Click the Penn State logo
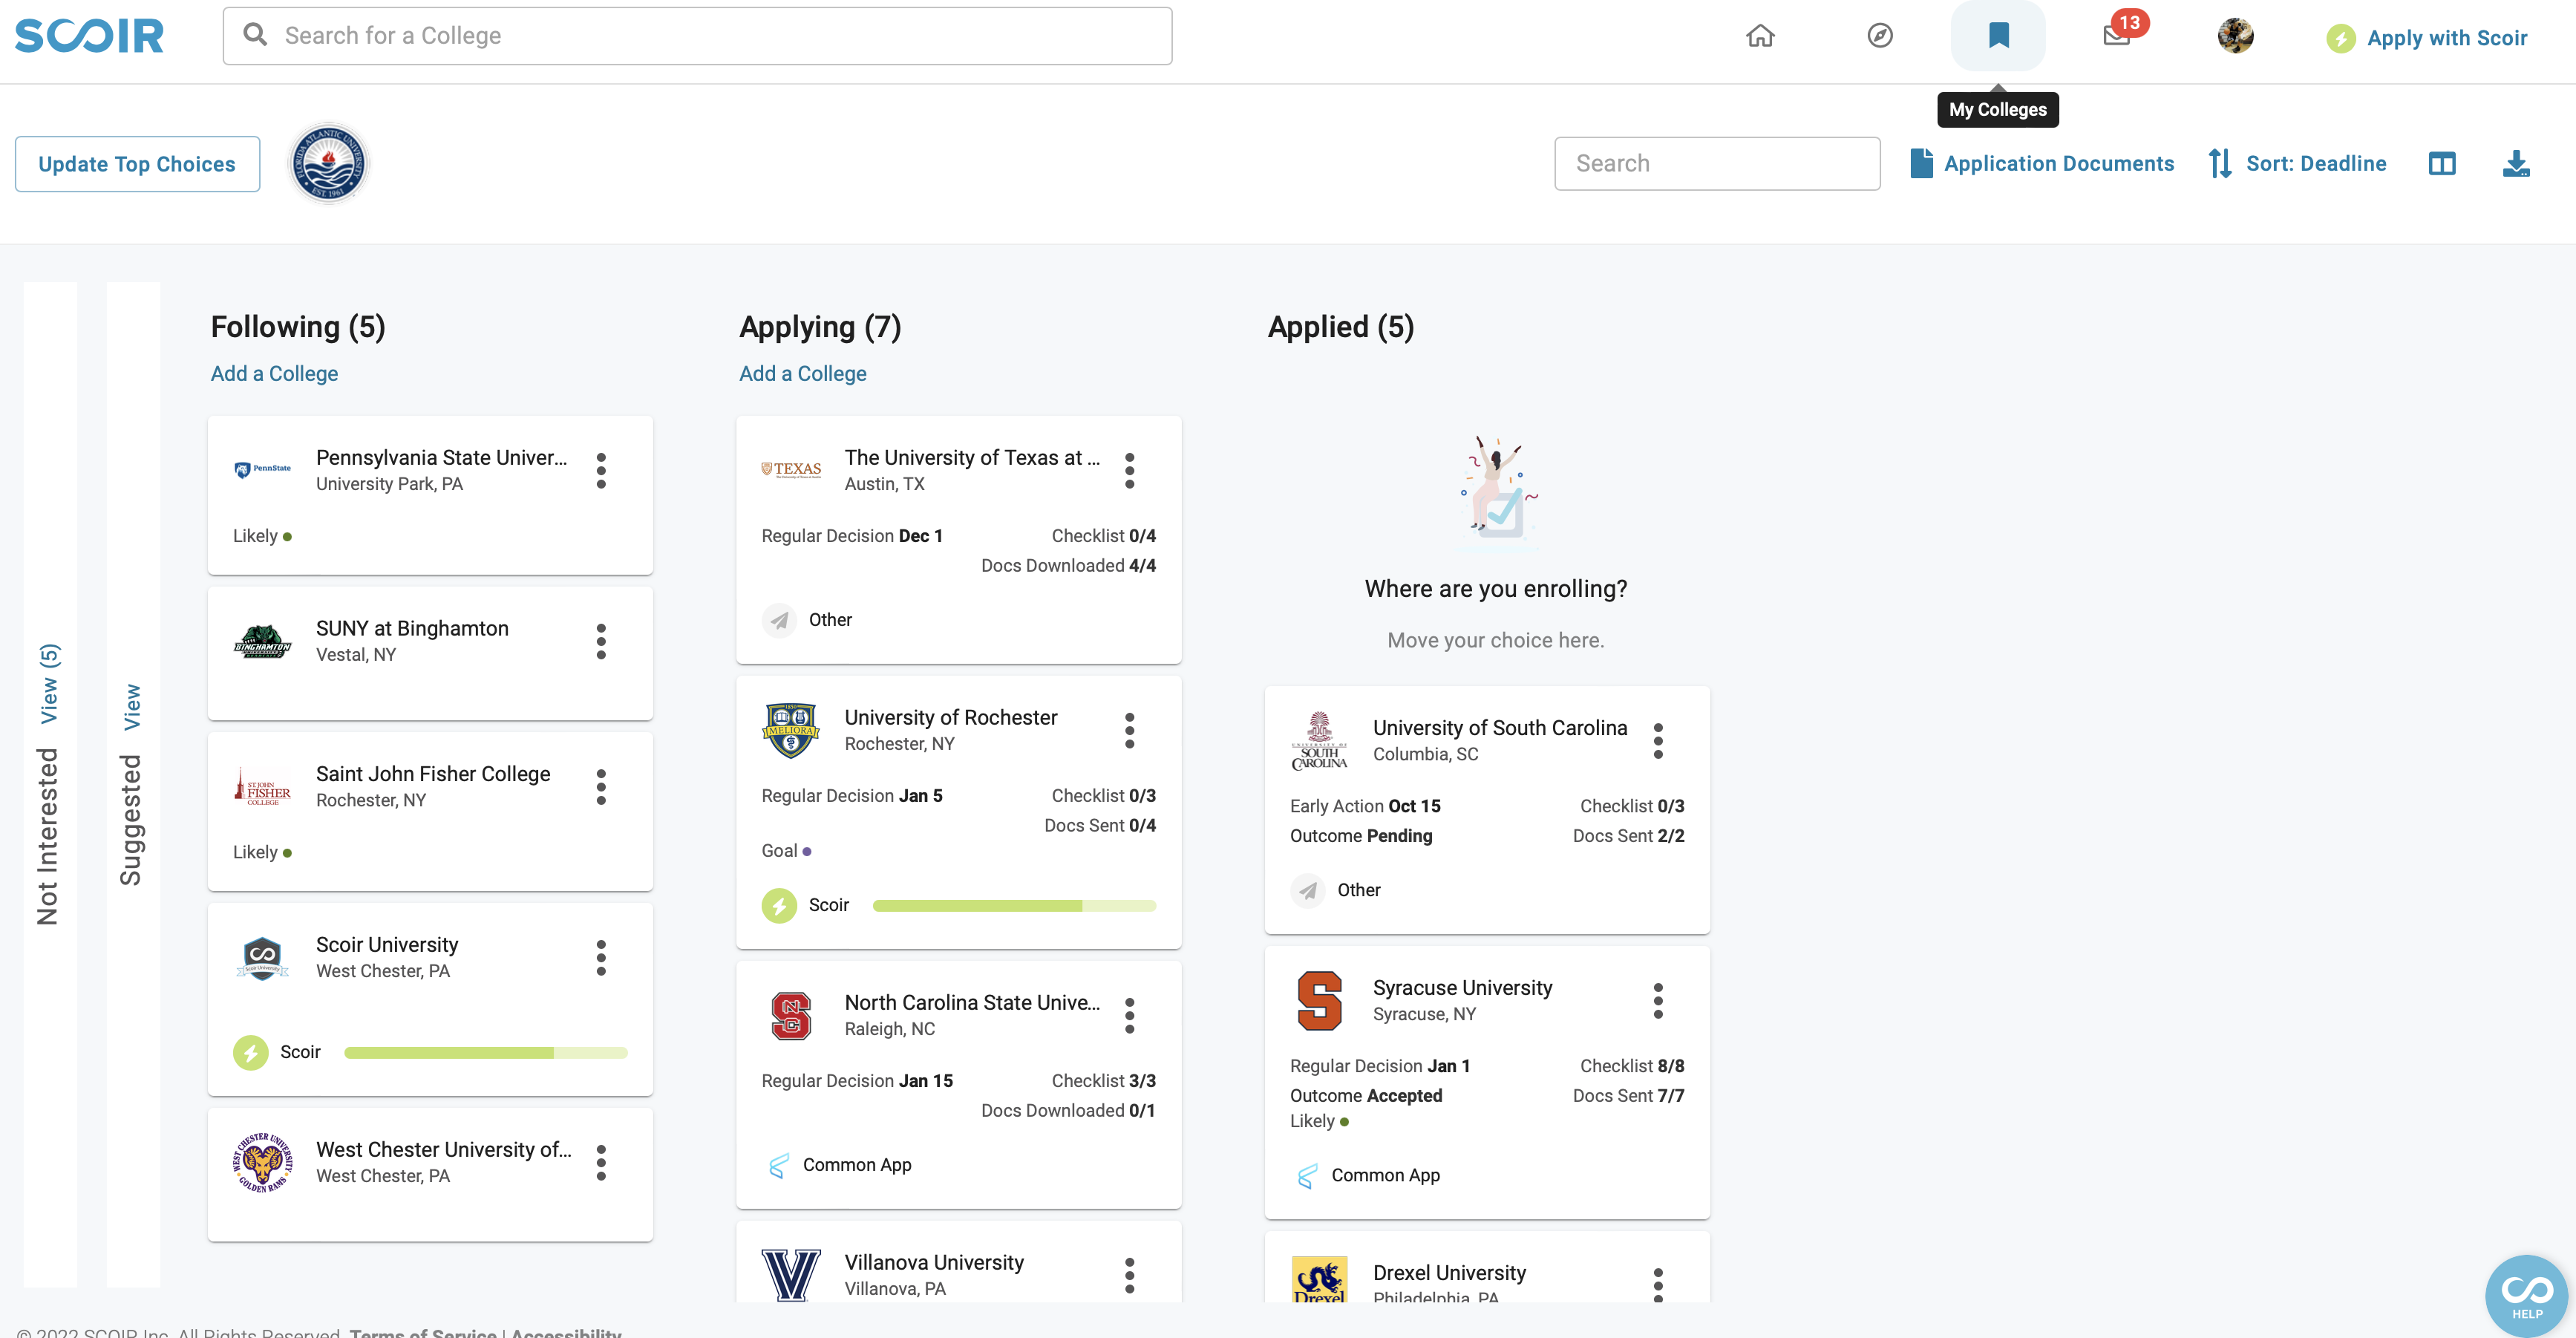The image size is (2576, 1338). coord(262,469)
